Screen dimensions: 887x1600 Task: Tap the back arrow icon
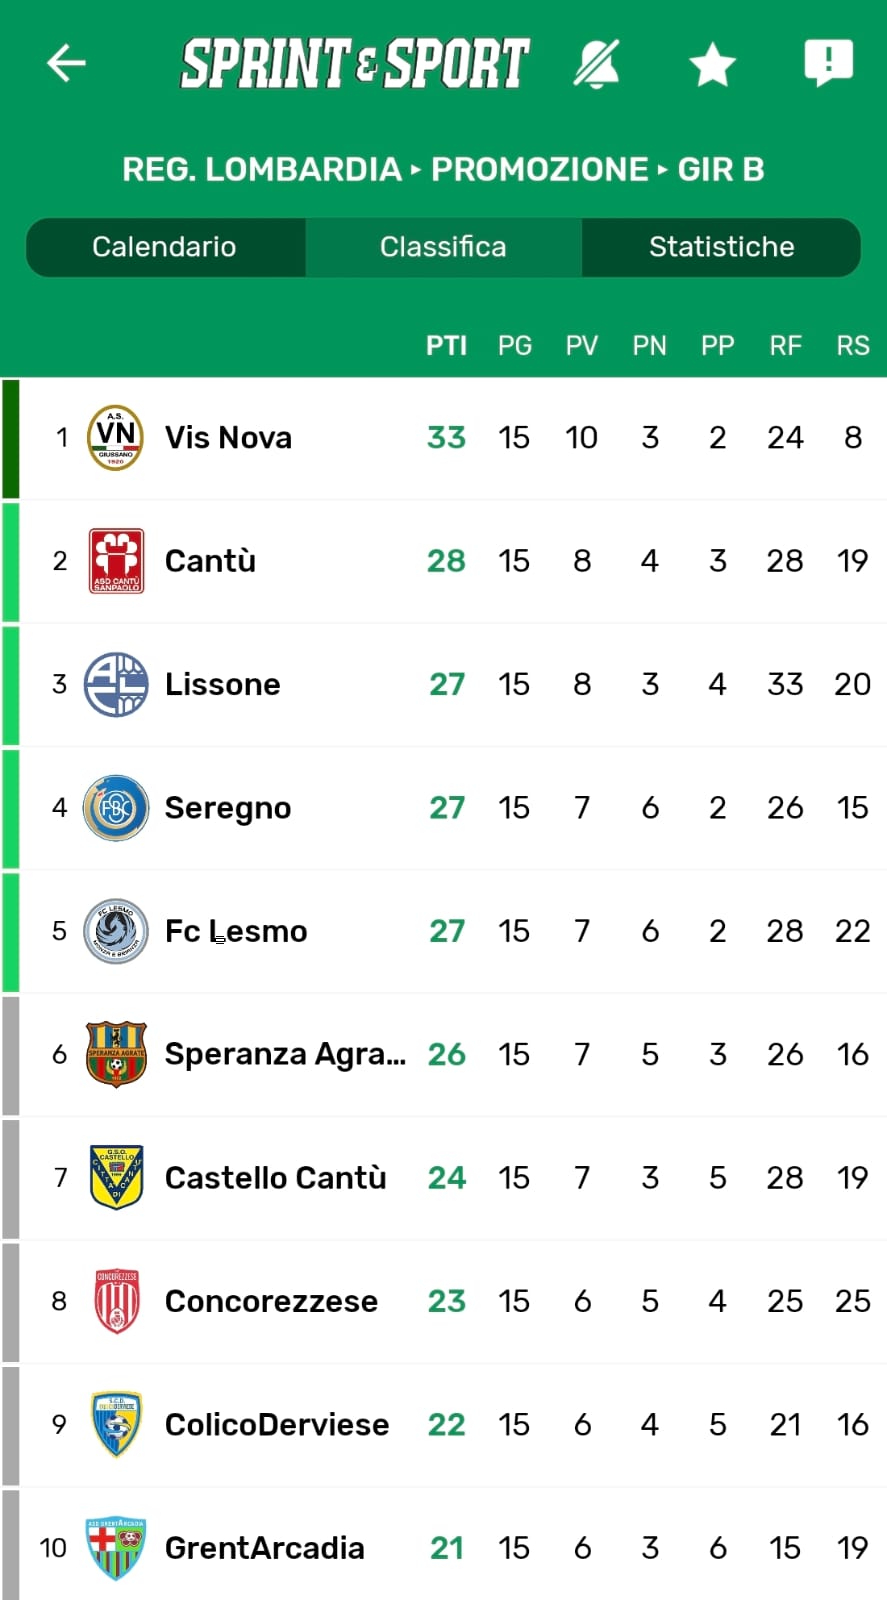66,64
